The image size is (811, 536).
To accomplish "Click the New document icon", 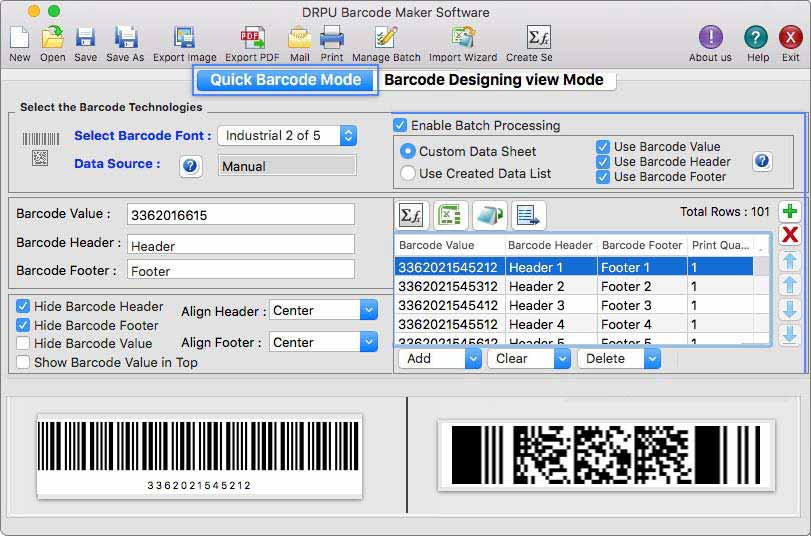I will [20, 38].
